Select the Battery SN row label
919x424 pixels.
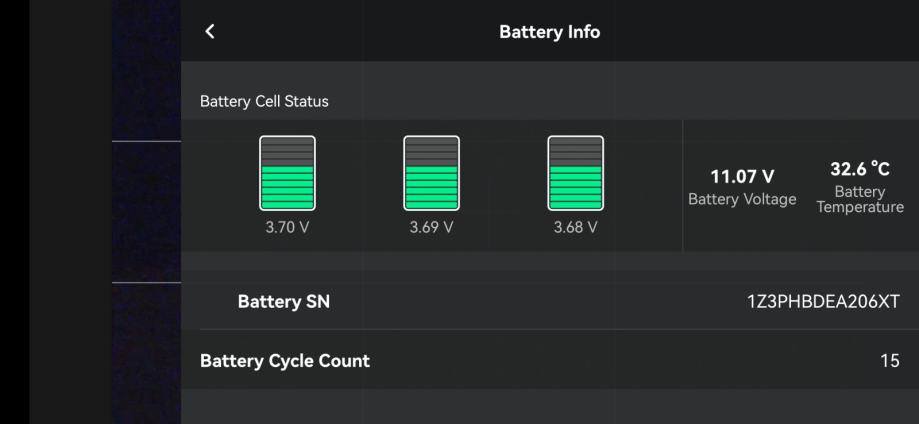click(x=283, y=302)
